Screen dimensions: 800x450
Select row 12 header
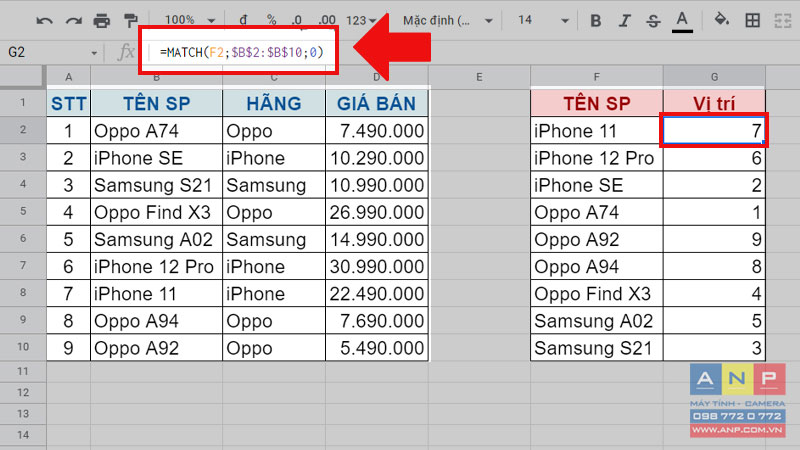pyautogui.click(x=23, y=392)
